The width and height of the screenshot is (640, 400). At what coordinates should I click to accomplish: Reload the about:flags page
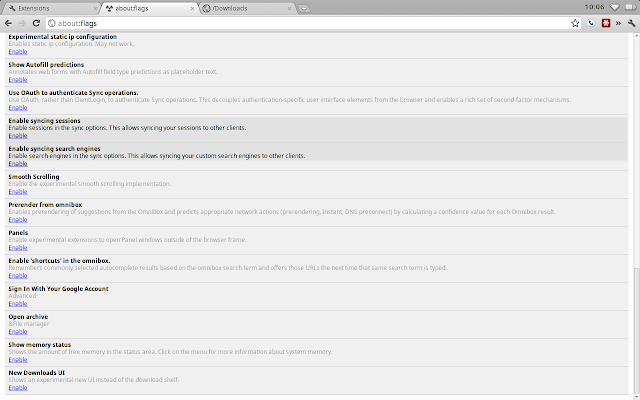tap(36, 23)
